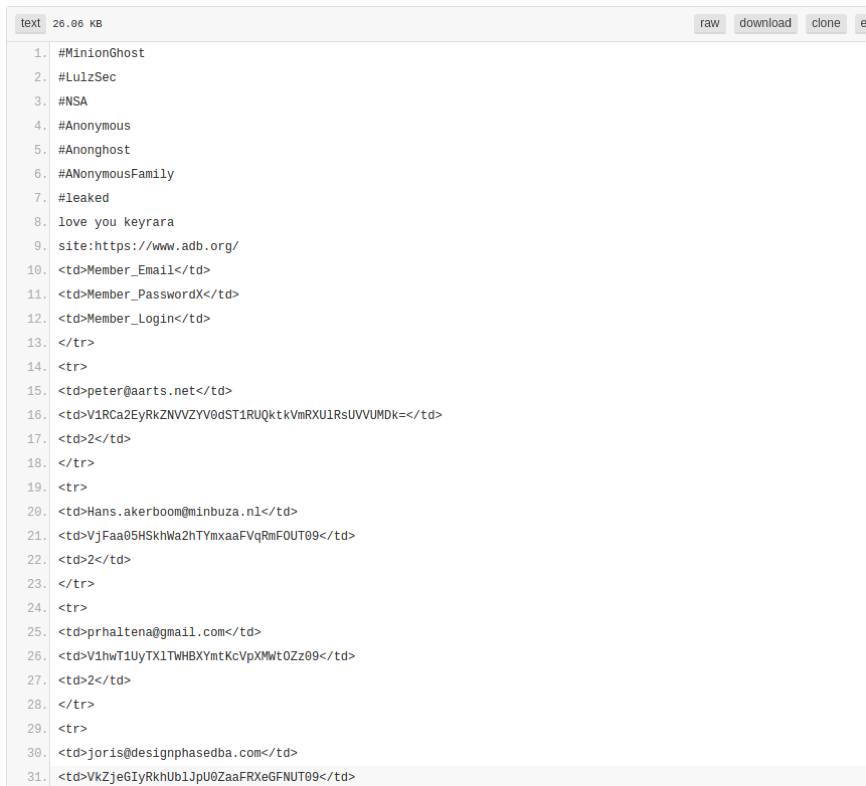
Task: Click the download button
Action: 765,23
